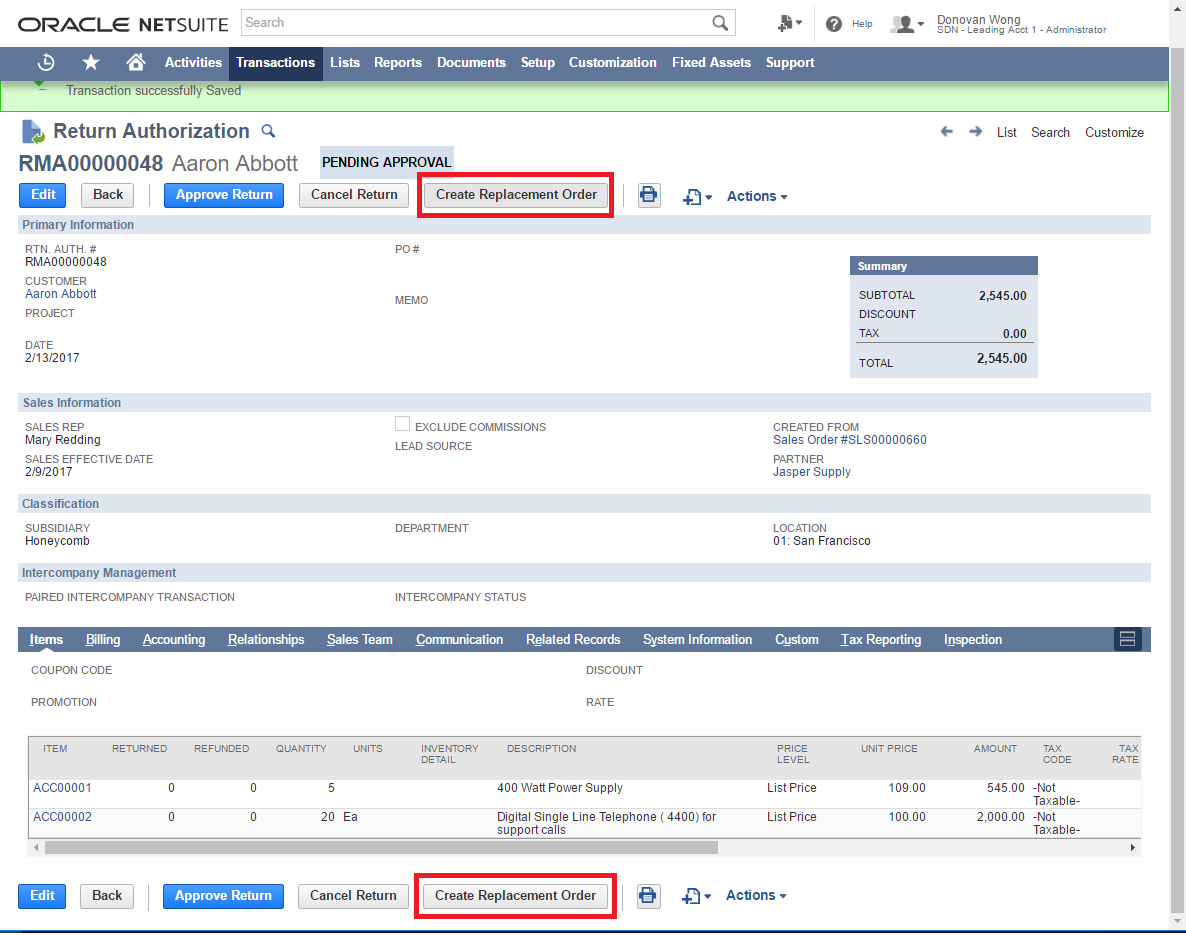The width and height of the screenshot is (1186, 935).
Task: Click the bottom Back button
Action: [x=107, y=896]
